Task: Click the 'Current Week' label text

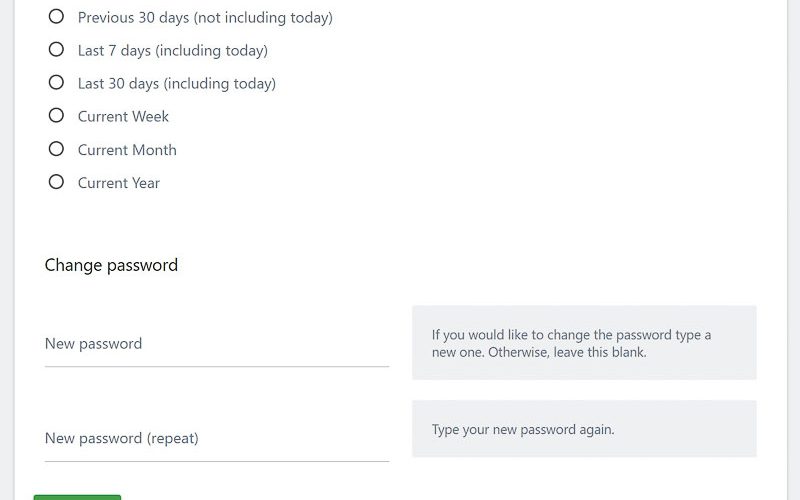Action: [123, 117]
